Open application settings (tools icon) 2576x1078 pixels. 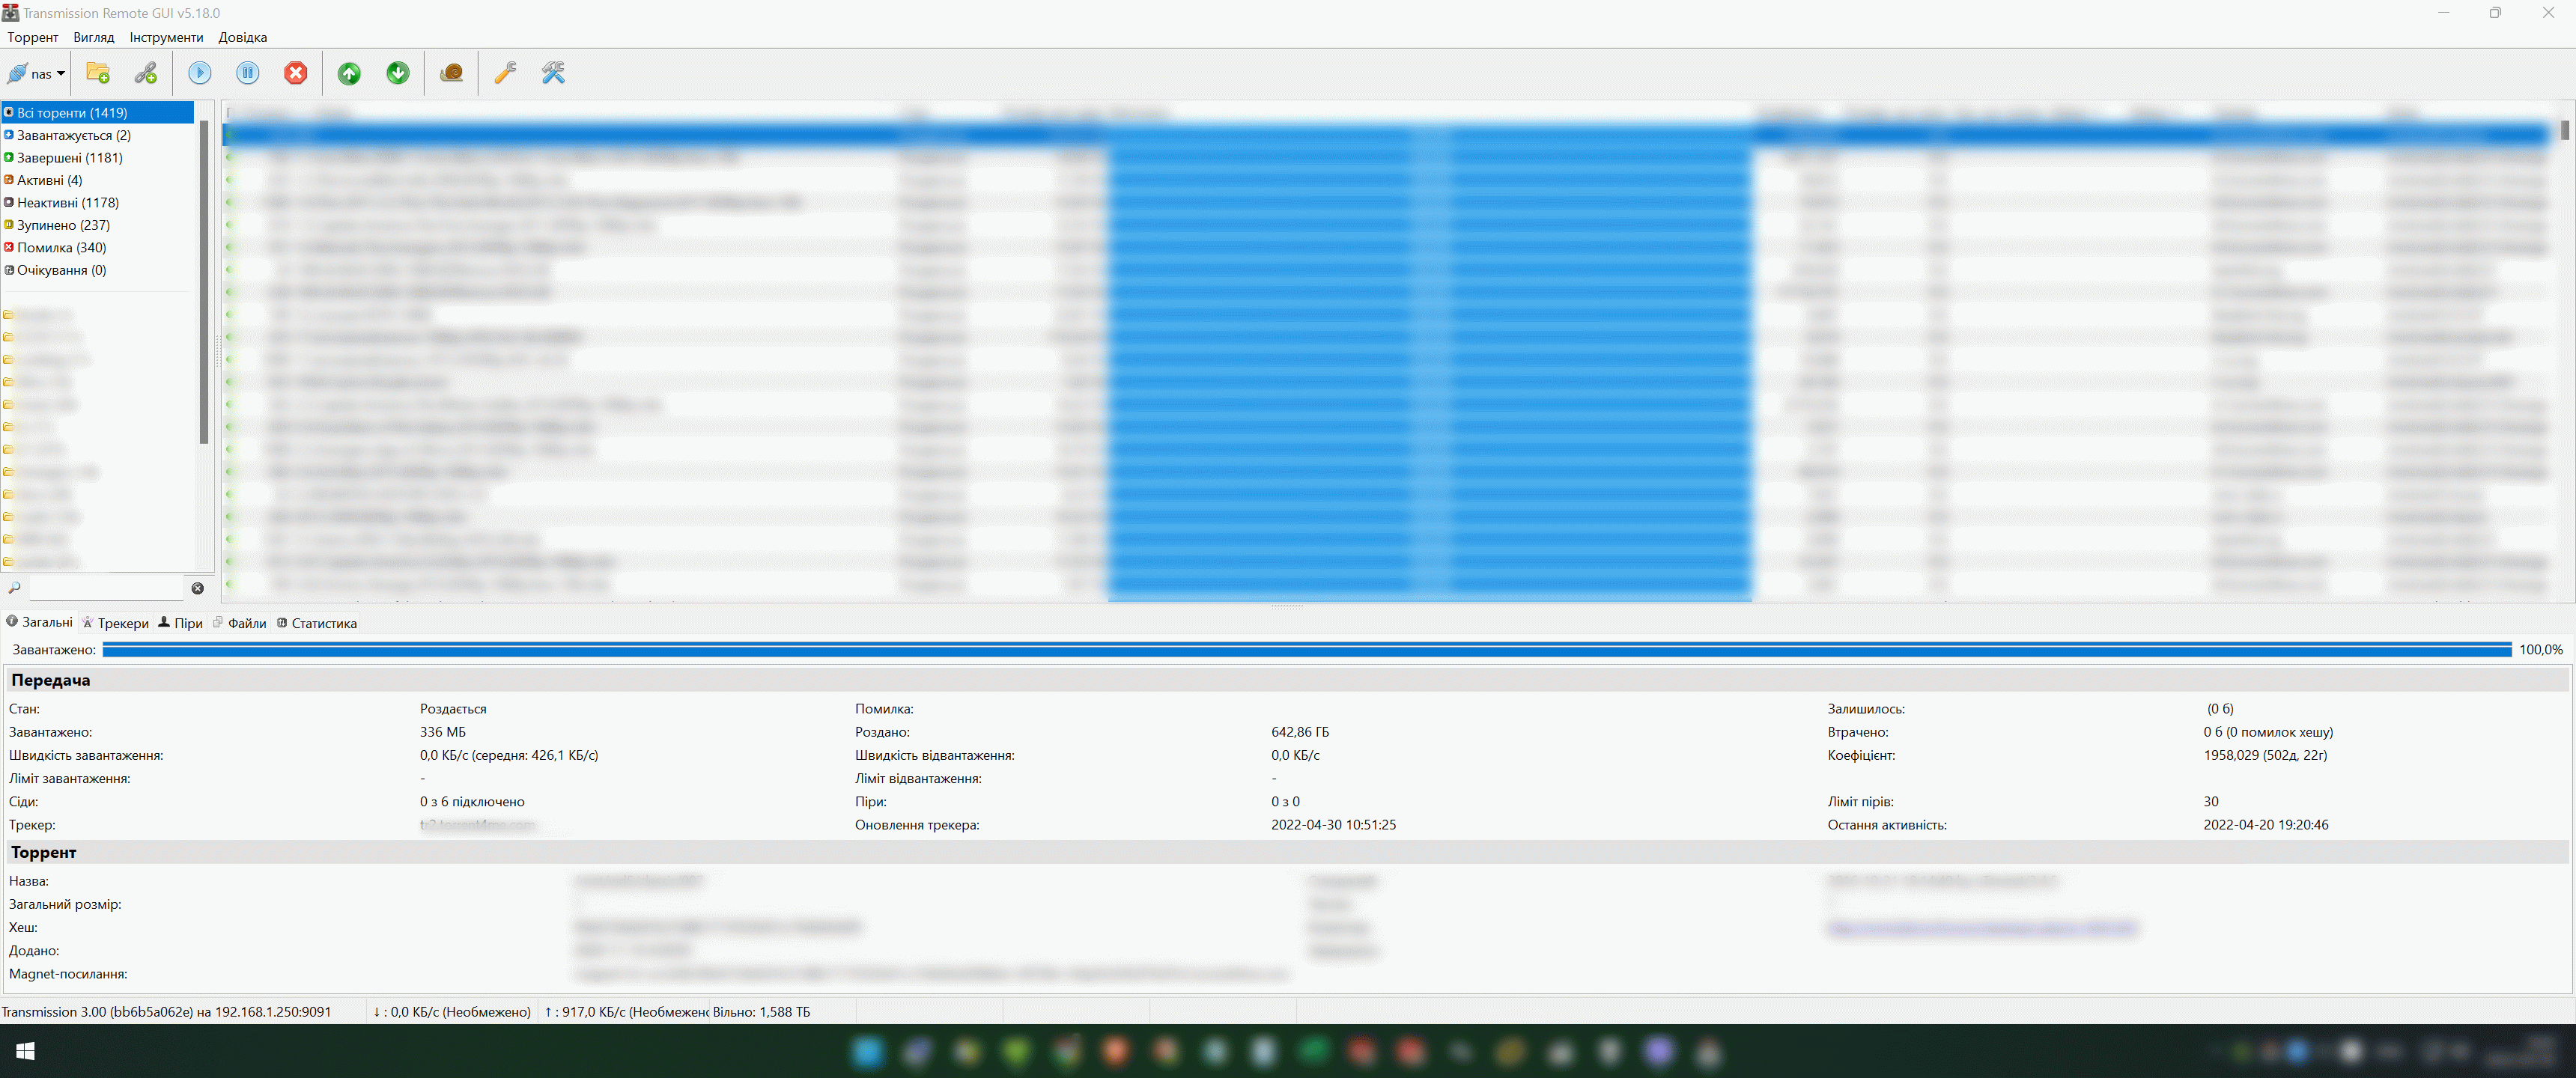[x=553, y=73]
